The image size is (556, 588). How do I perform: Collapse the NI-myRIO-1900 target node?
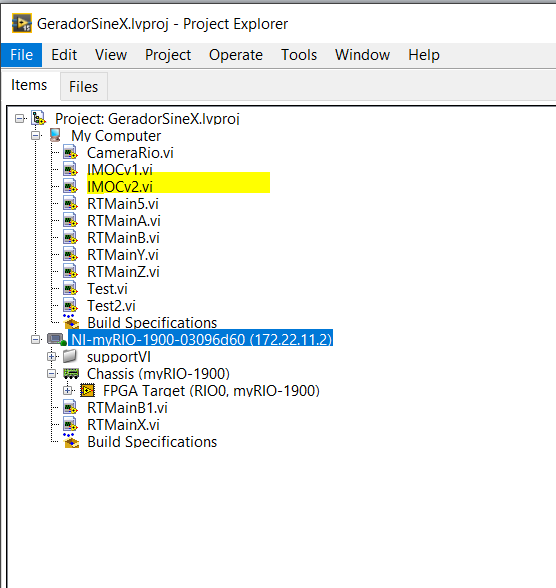[36, 340]
